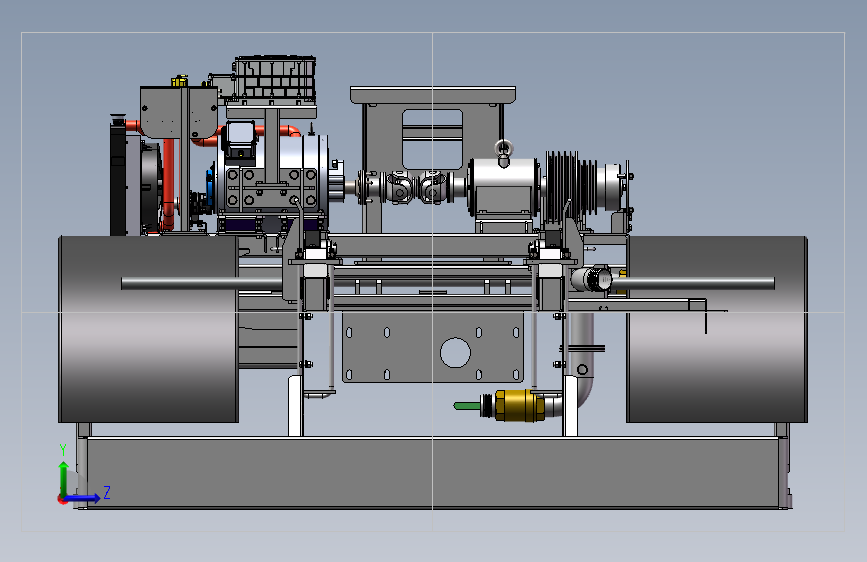
Task: Select the brass valve body at the bottom
Action: (519, 405)
